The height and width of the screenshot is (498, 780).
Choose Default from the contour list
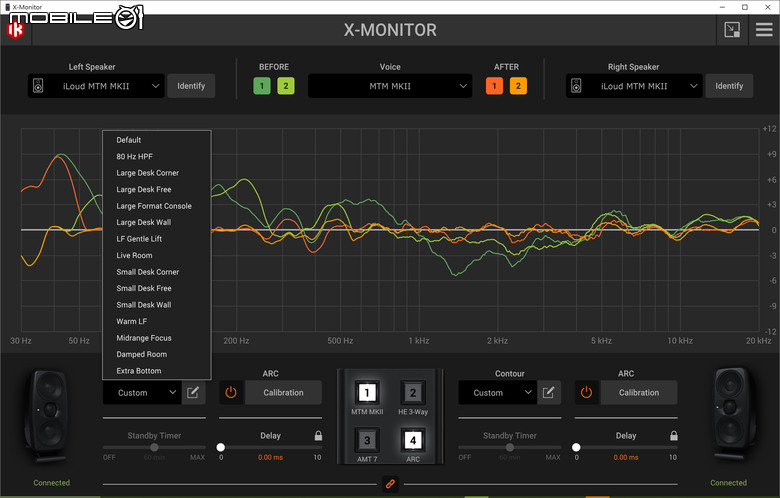point(157,140)
